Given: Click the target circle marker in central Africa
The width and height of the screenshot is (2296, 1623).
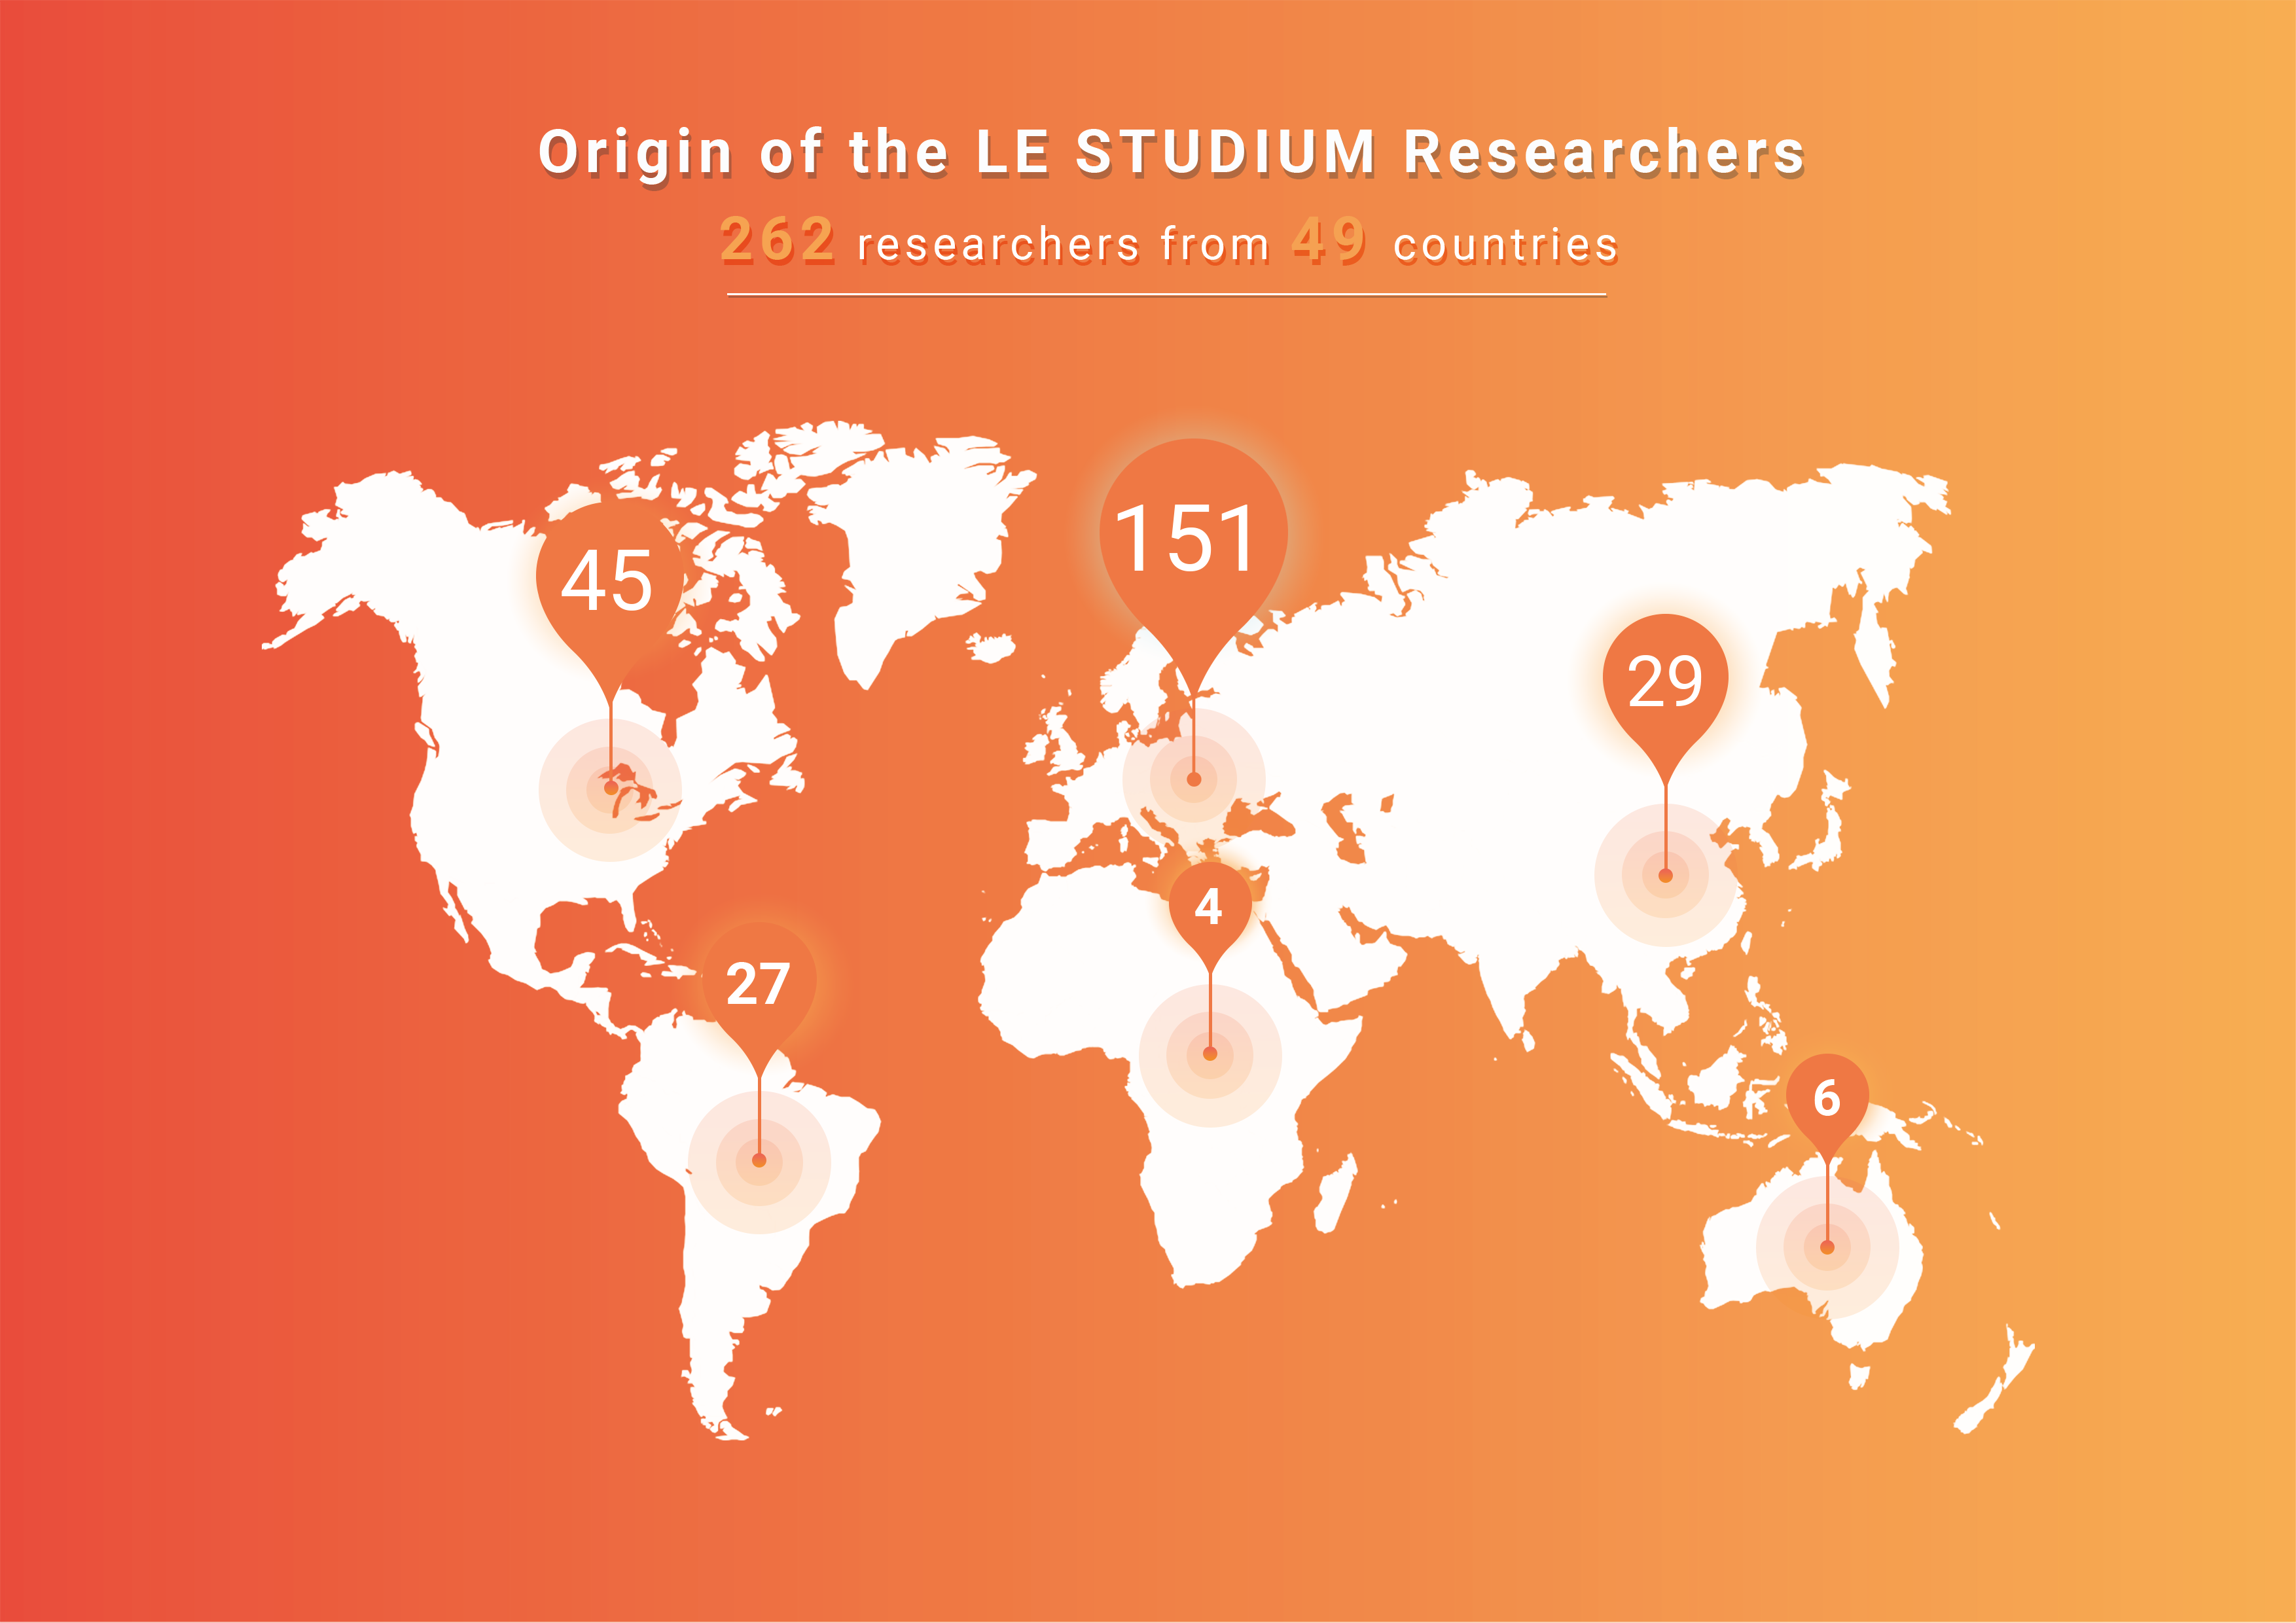Looking at the screenshot, I should 1210,1055.
